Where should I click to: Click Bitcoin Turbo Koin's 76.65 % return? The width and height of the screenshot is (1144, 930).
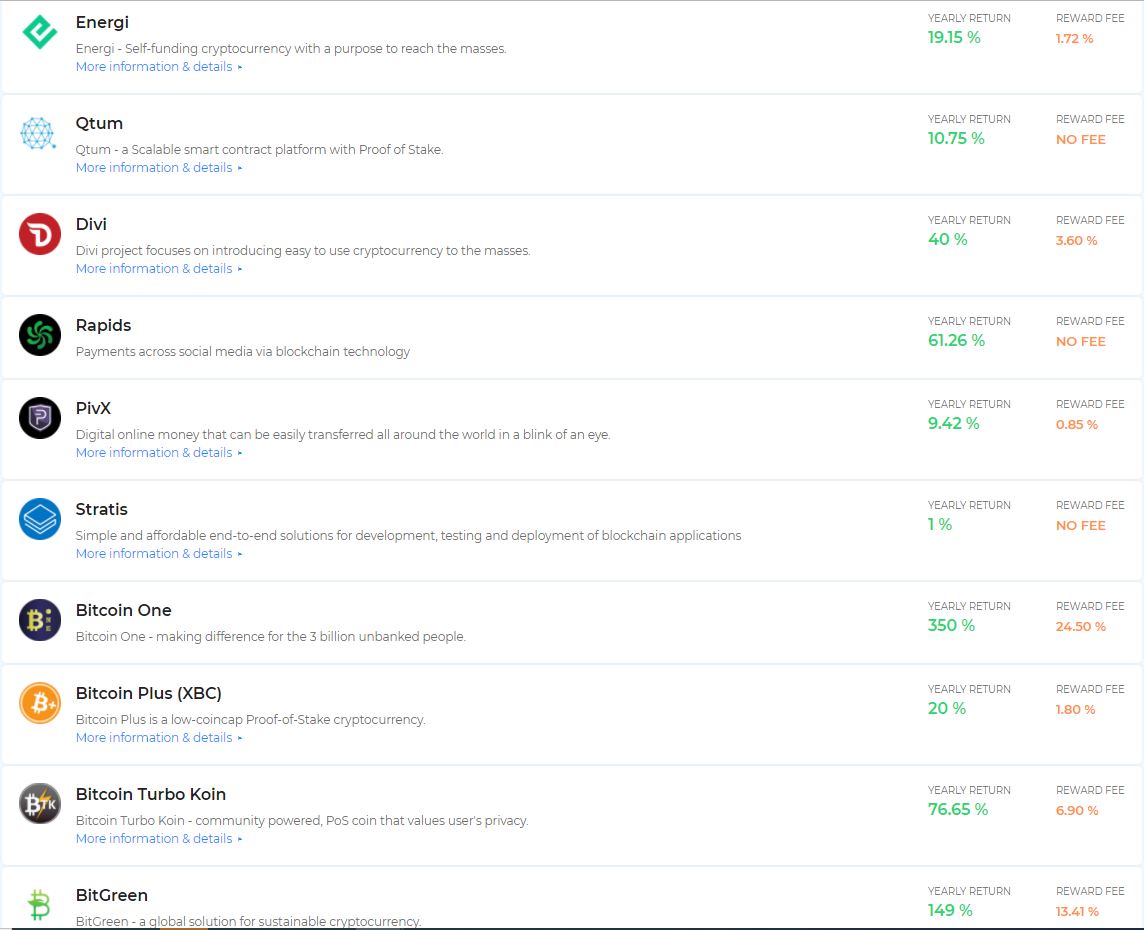tap(958, 809)
